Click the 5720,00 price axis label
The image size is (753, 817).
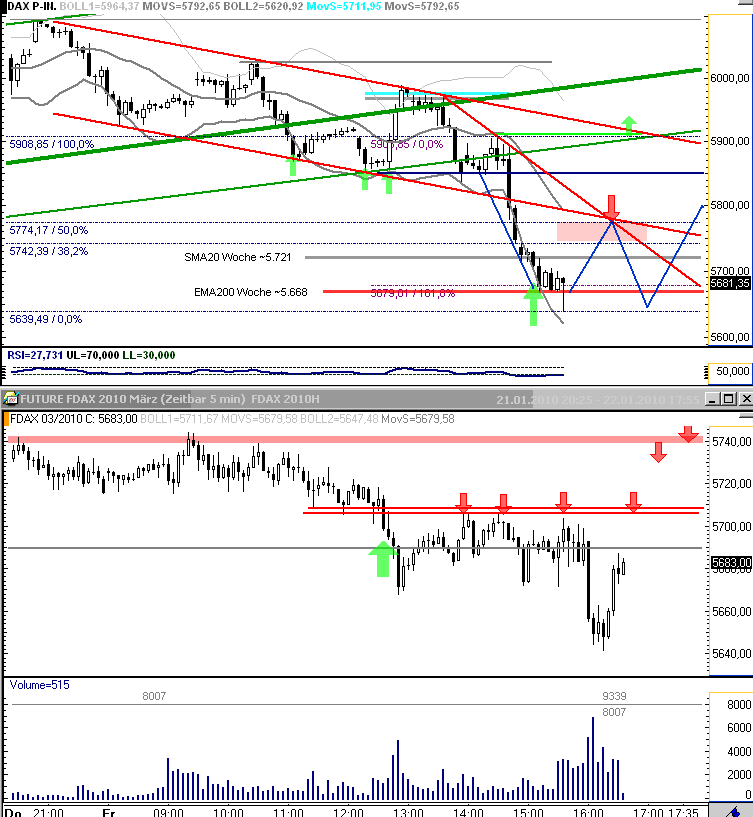coord(732,484)
